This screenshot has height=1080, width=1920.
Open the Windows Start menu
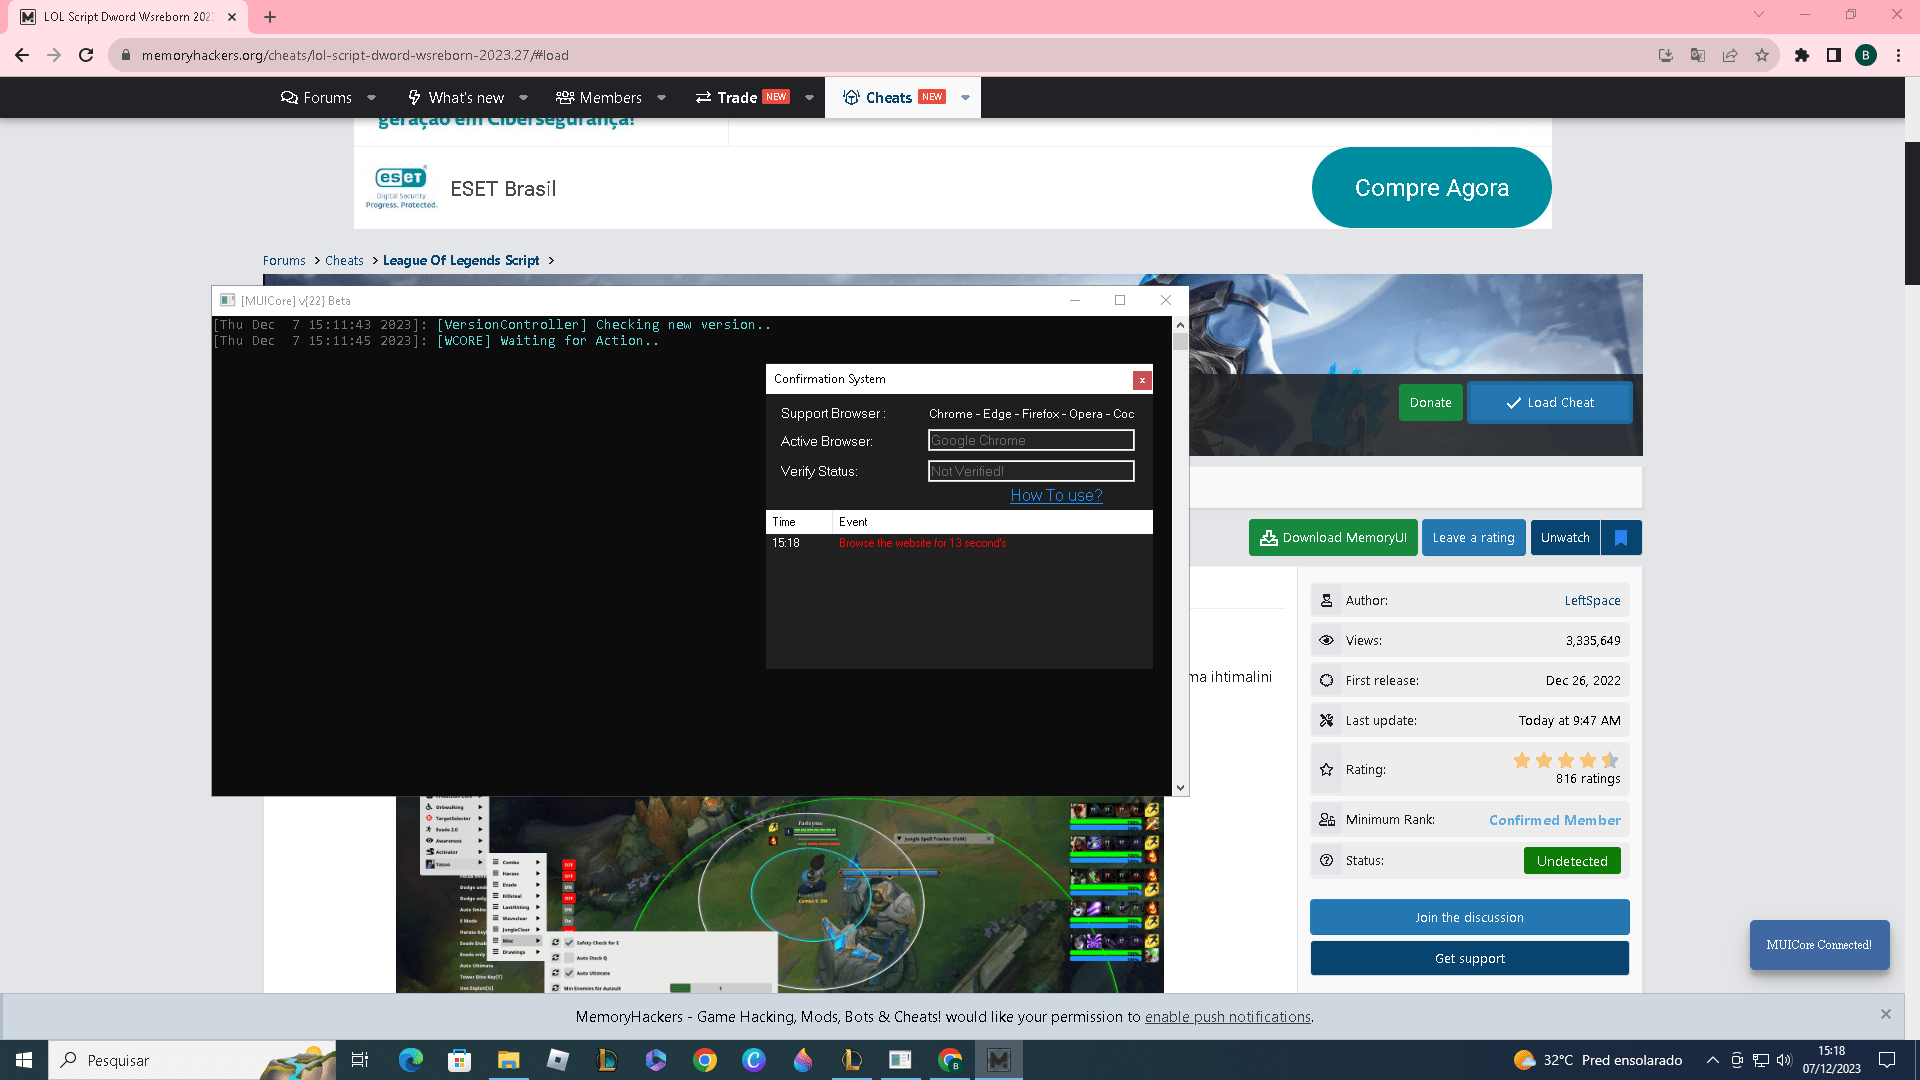(24, 1060)
